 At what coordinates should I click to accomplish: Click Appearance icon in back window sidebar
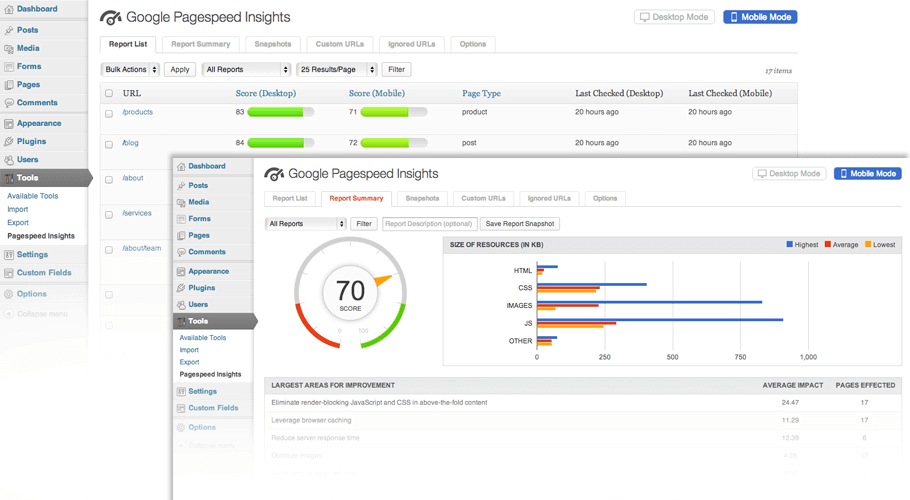tap(9, 124)
